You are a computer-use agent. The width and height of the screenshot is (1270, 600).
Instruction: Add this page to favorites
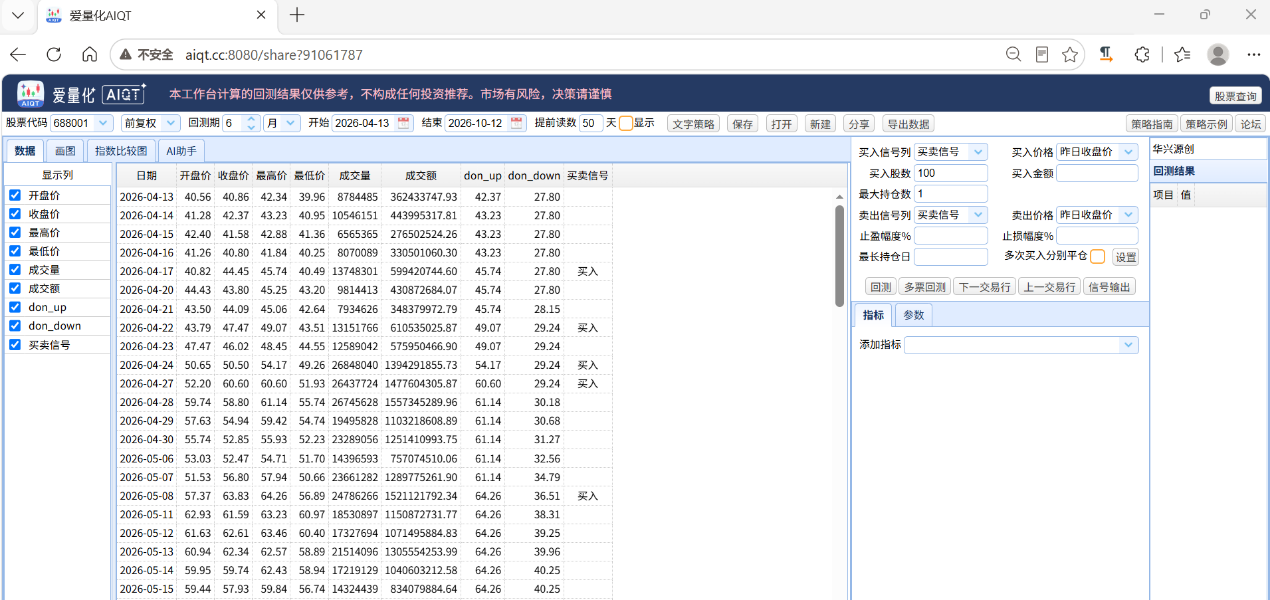(x=1070, y=54)
